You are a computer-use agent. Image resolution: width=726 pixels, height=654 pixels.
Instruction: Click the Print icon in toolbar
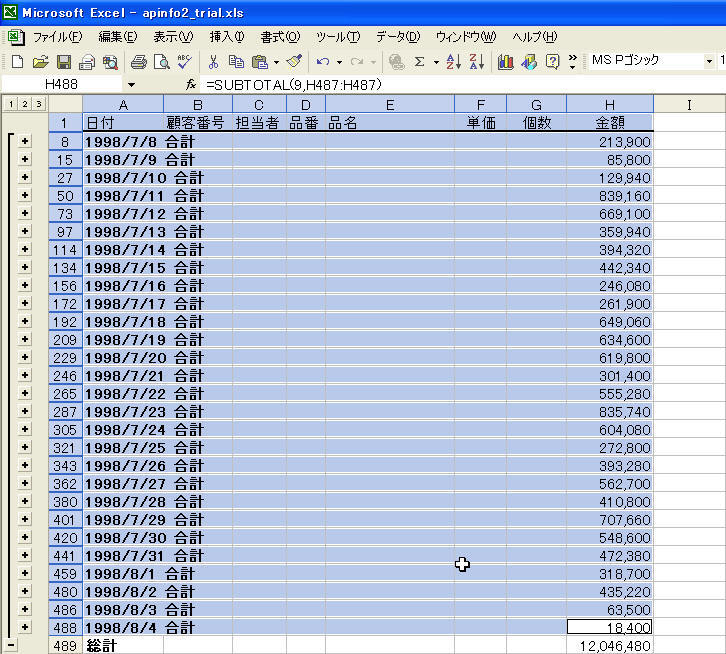138,62
